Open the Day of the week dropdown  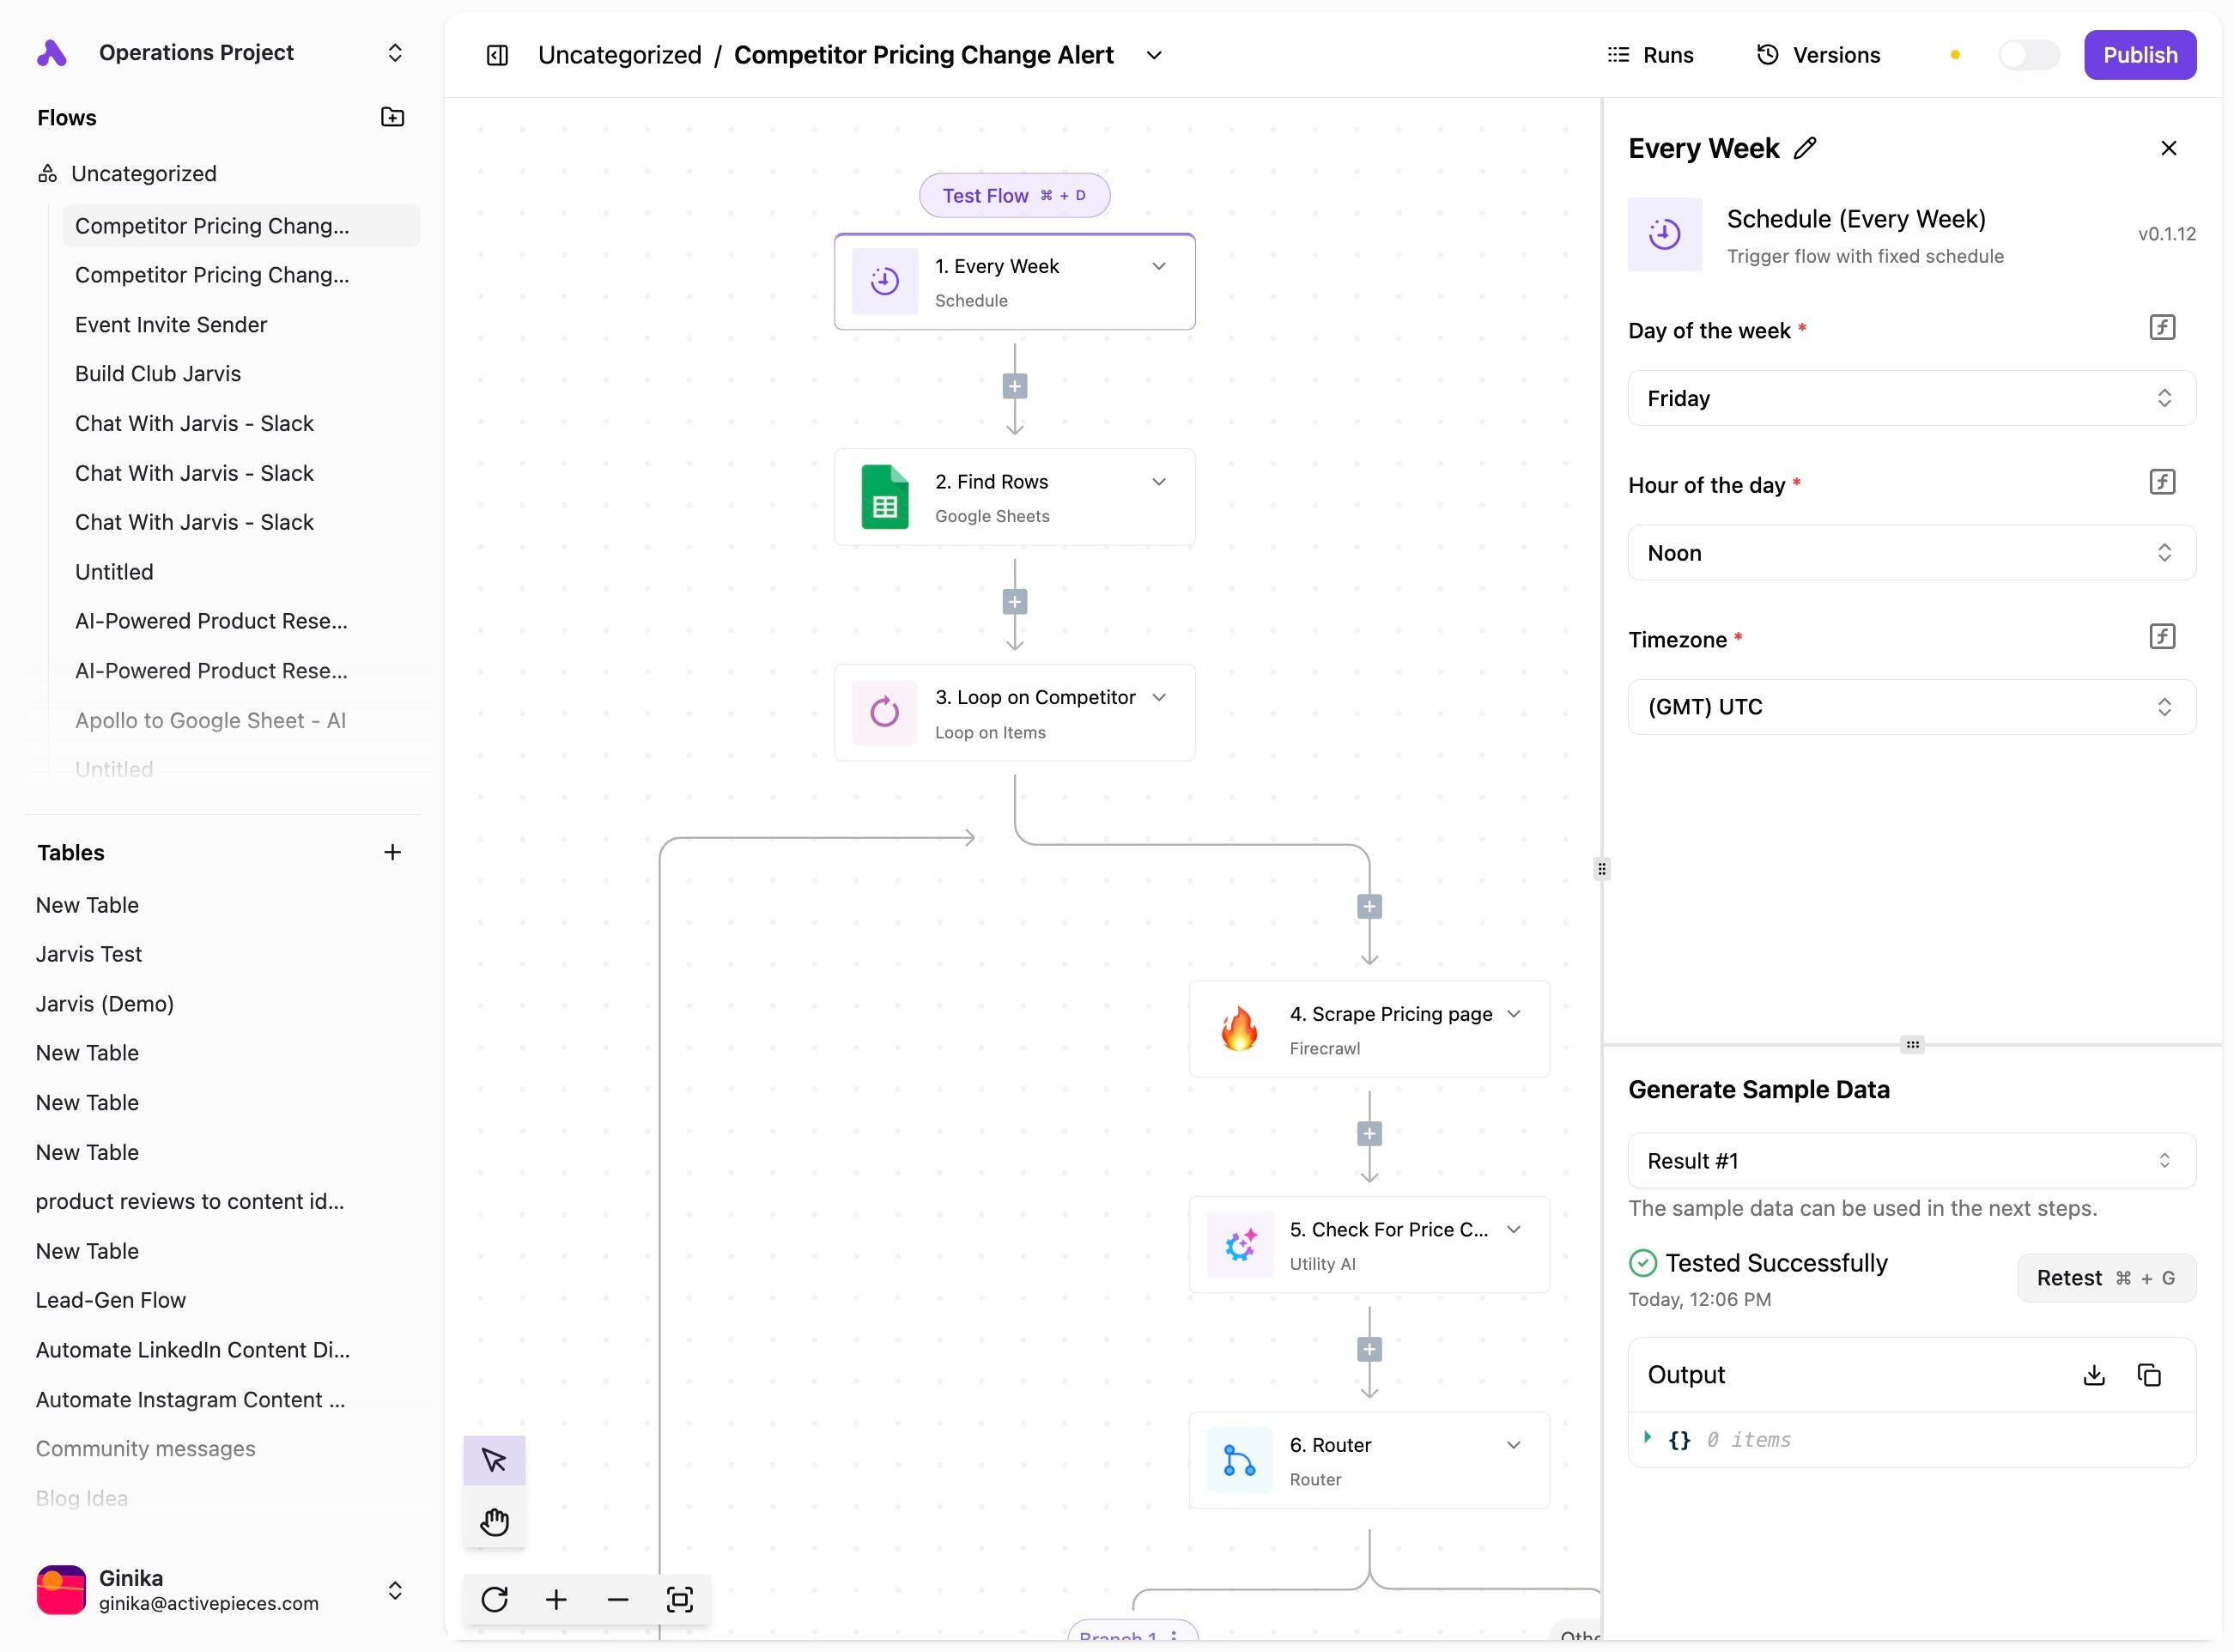coord(1911,398)
